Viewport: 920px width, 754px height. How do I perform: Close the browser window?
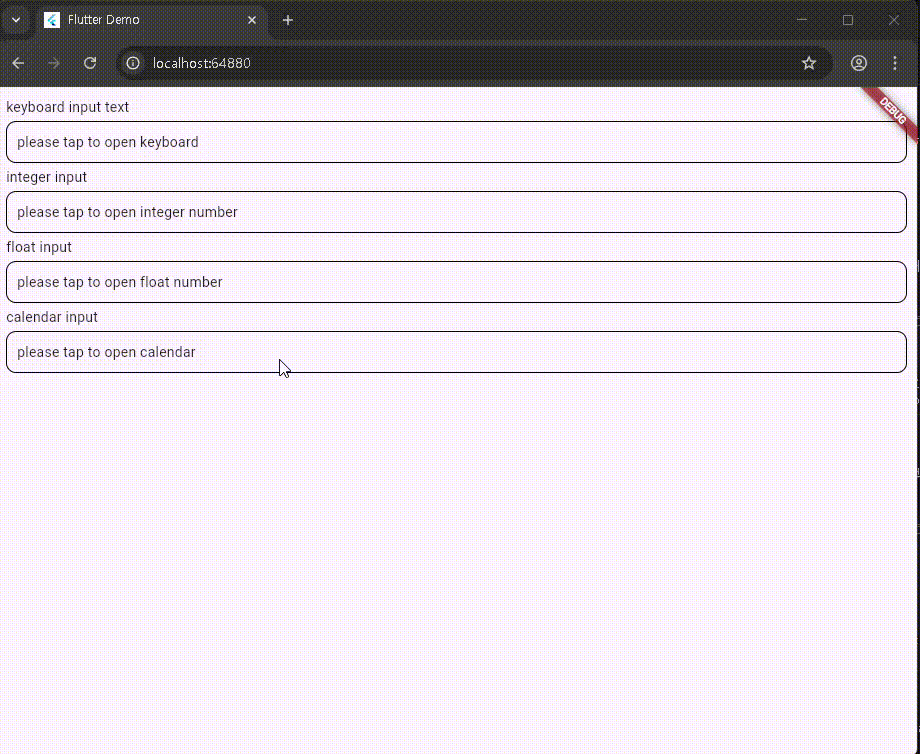[894, 20]
